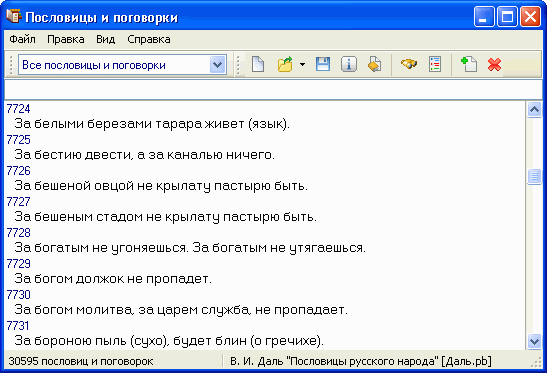Click status text '30595 пословиц и поговорок'
547x373 pixels.
click(81, 361)
